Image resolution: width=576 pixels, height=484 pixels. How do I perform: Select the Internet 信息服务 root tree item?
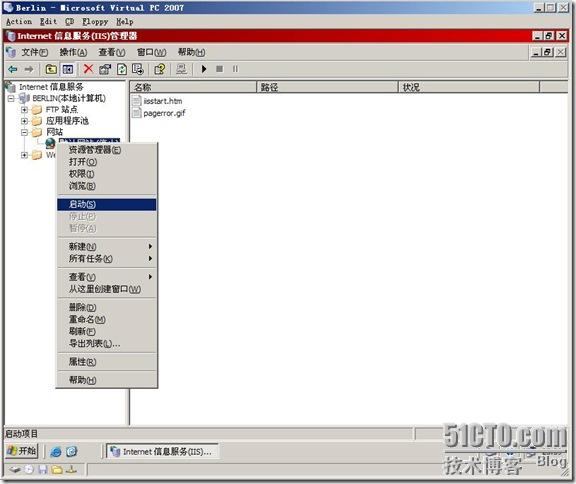click(x=51, y=87)
